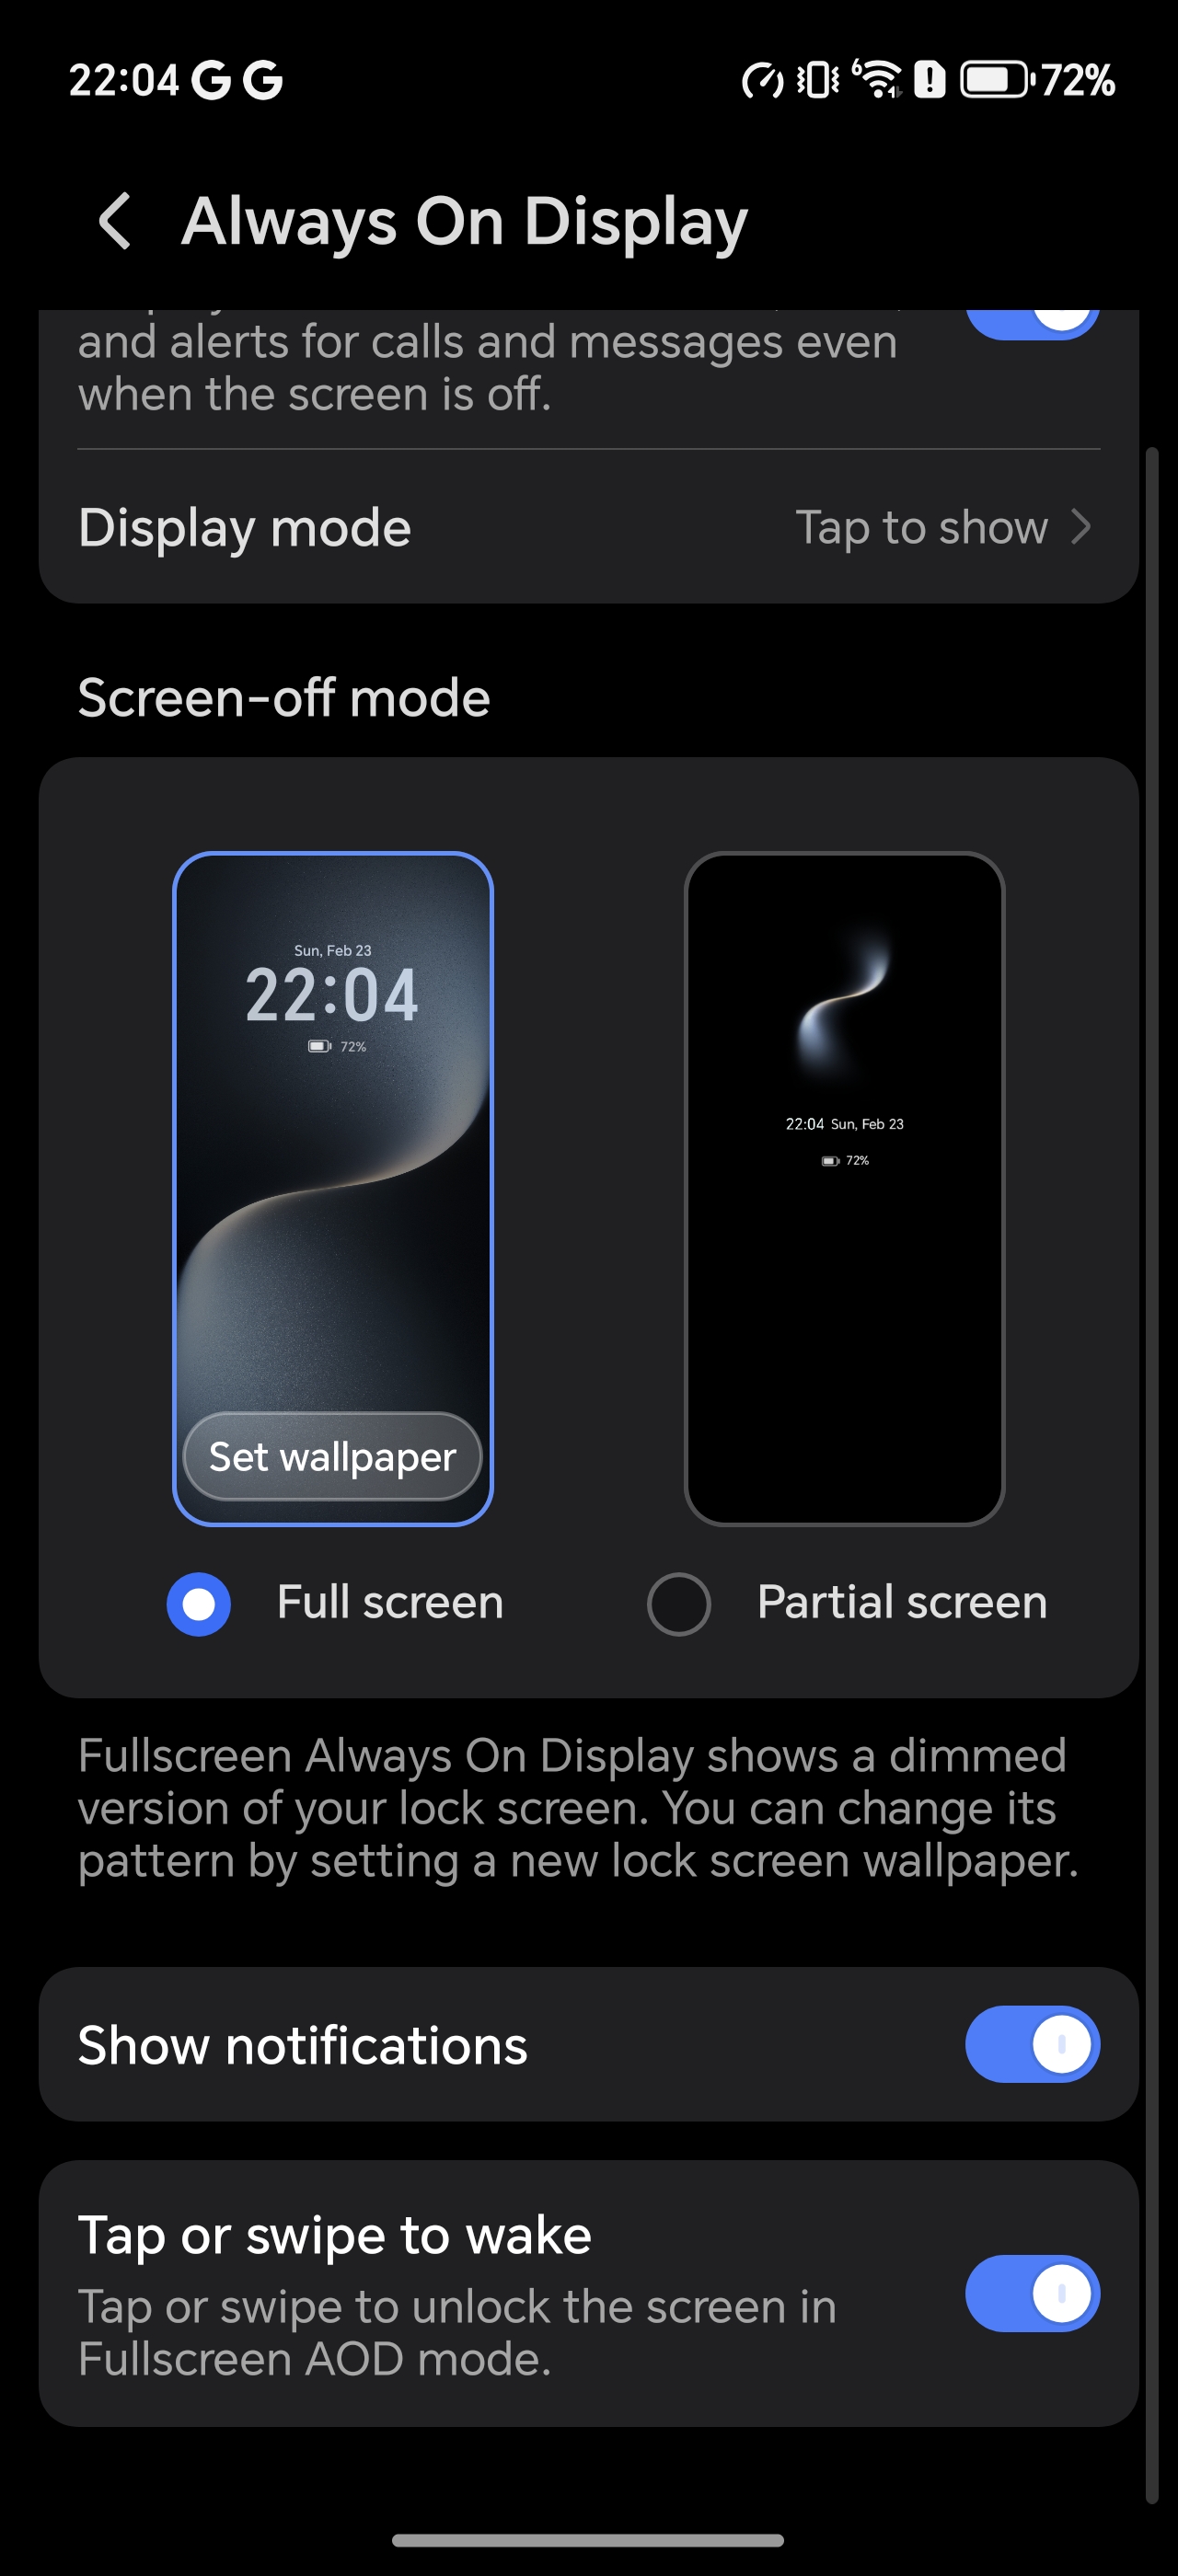Toggle the Show notifications switch
Screen dimensions: 1178x2576
pyautogui.click(x=1032, y=2044)
